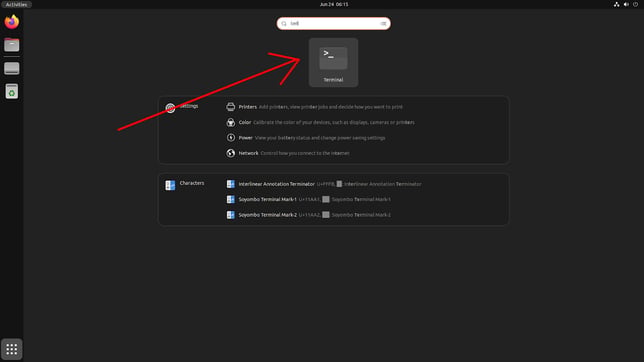Launch the Terminal app from search results
This screenshot has height=362, width=644.
pos(333,62)
